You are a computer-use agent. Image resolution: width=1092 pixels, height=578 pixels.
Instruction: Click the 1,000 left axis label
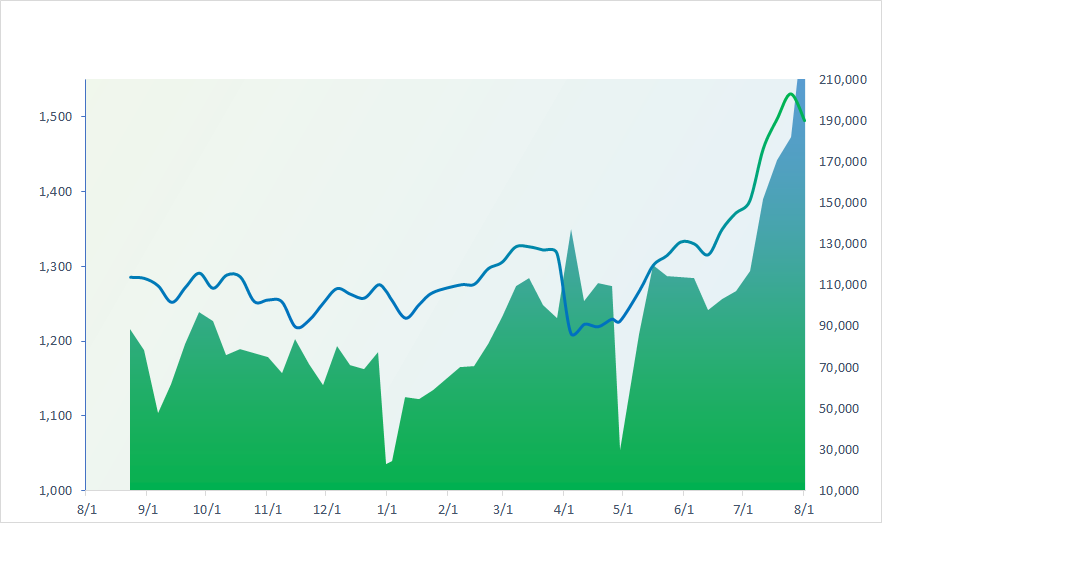click(x=54, y=491)
